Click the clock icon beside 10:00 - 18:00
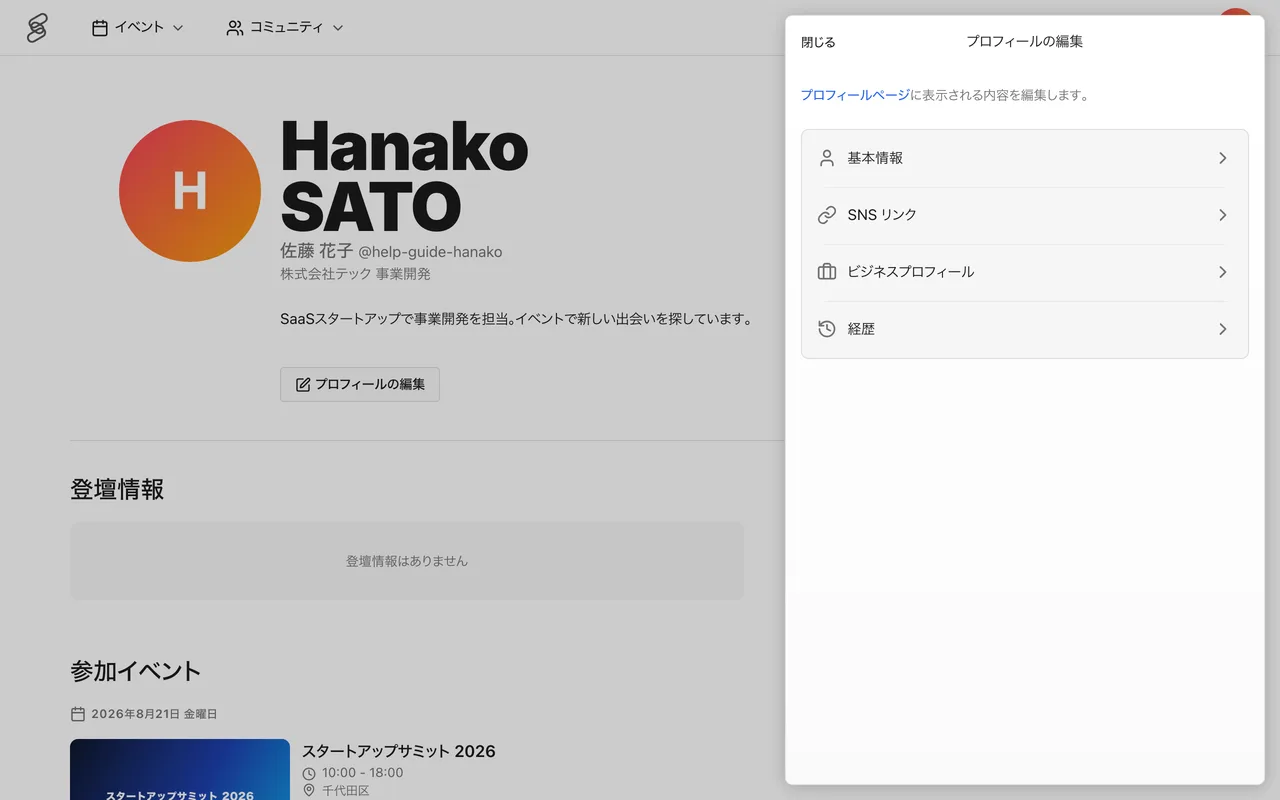This screenshot has height=800, width=1280. click(x=309, y=773)
